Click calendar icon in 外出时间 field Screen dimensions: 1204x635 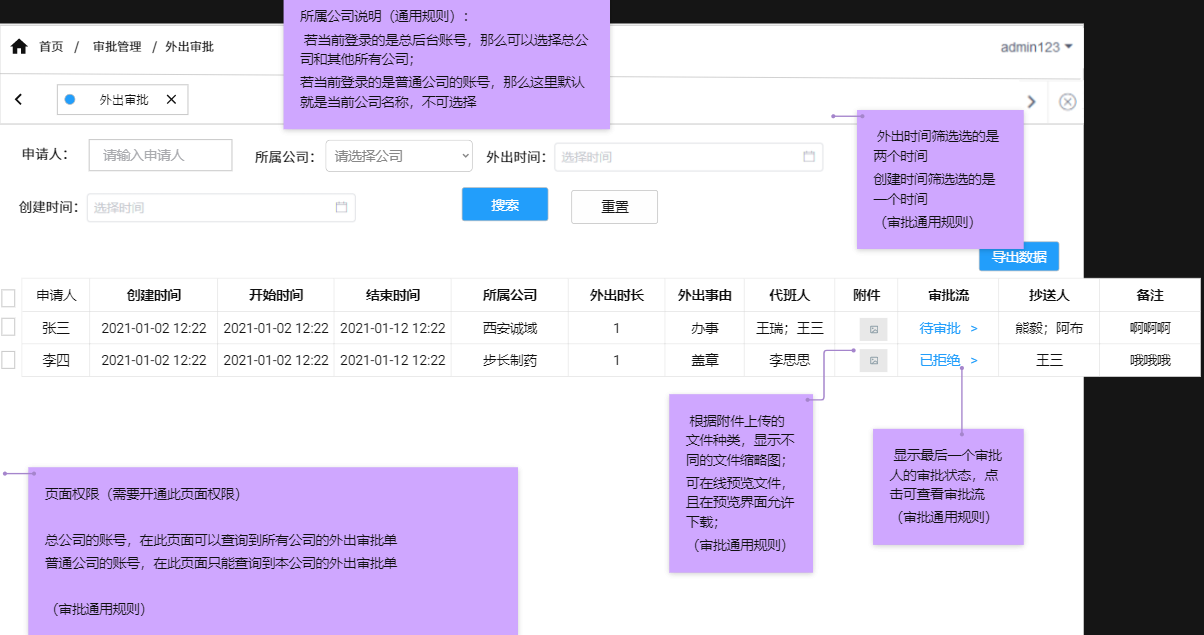(x=808, y=157)
